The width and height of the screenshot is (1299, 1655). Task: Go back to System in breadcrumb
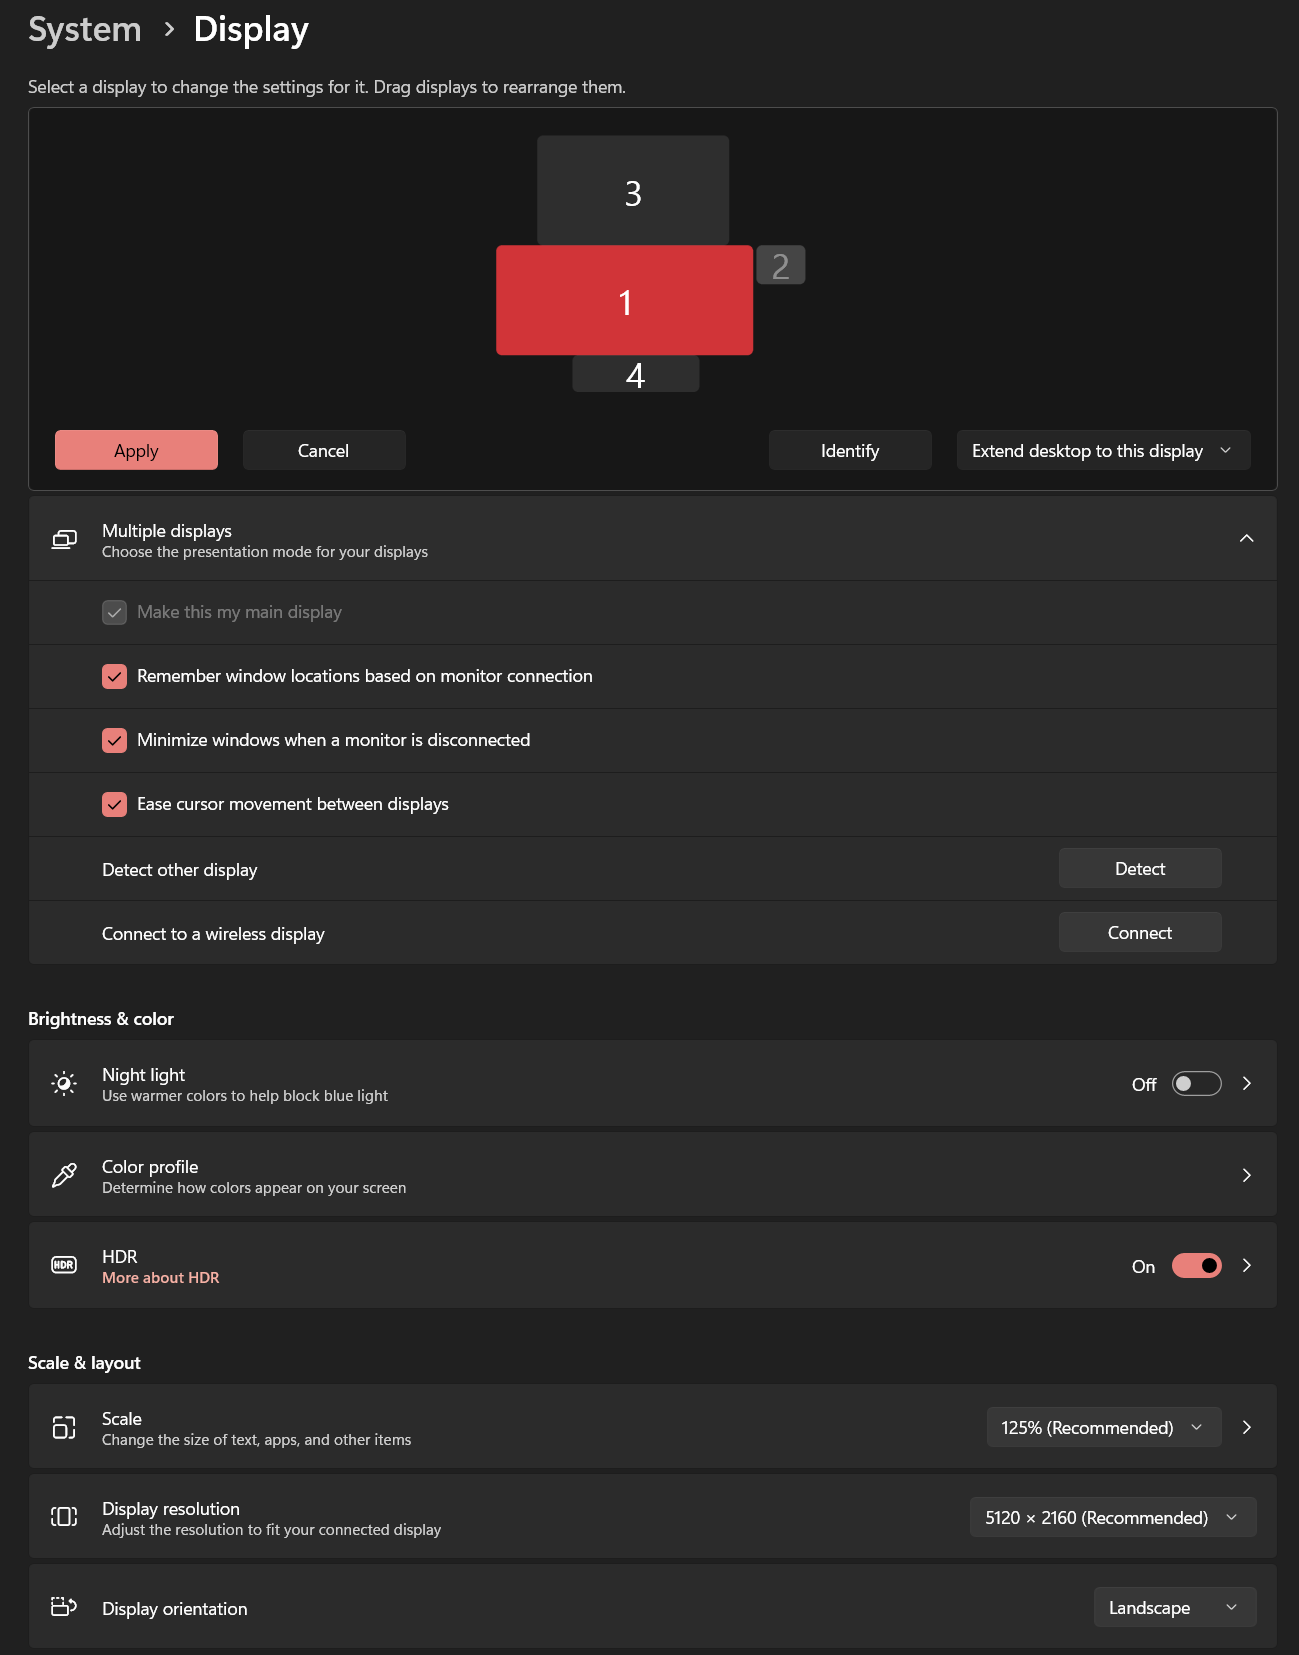point(85,29)
